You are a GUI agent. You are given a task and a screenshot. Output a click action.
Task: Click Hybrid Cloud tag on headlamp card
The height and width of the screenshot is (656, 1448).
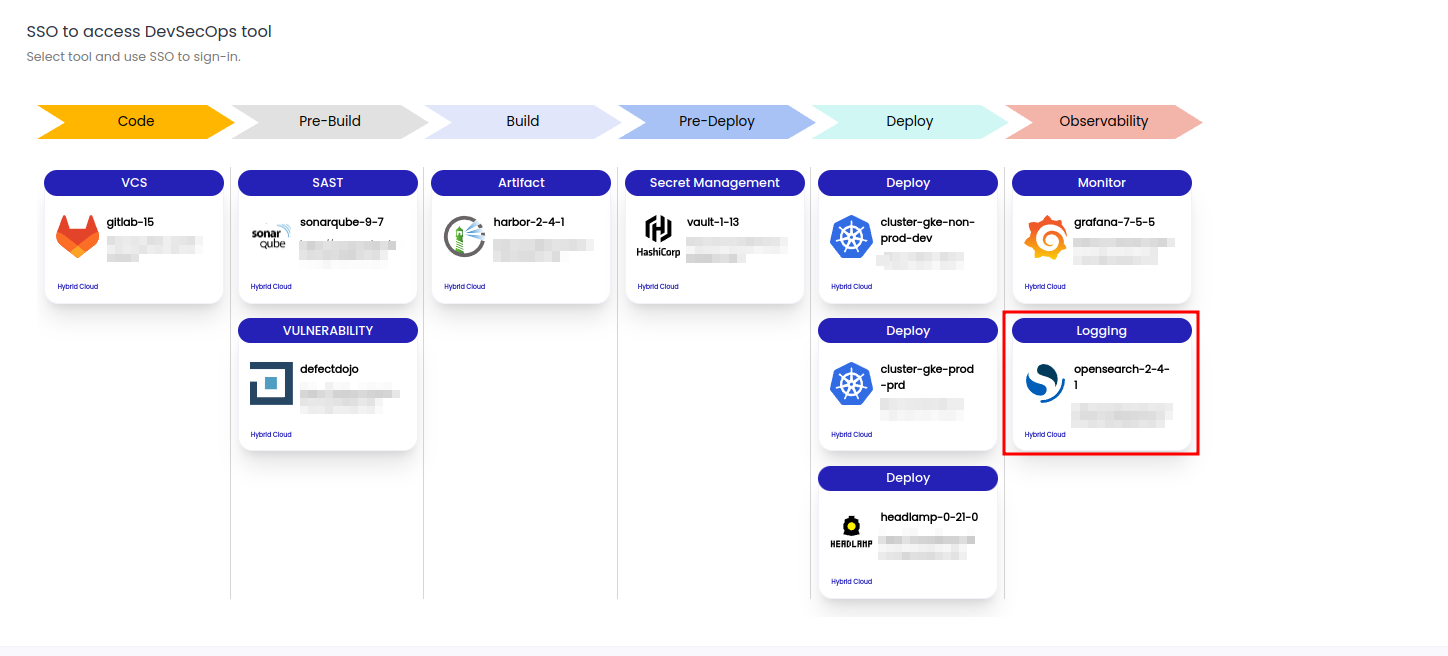point(851,582)
